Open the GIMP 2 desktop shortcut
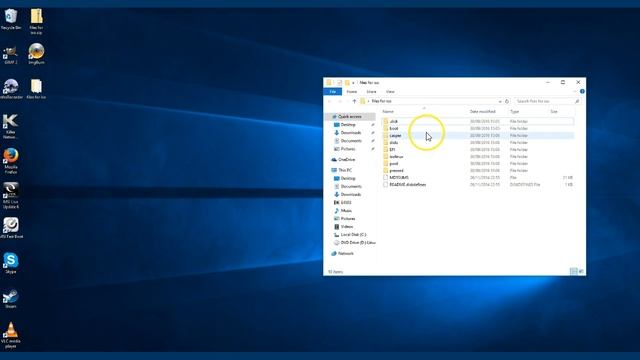Viewport: 640px width, 360px height. click(x=11, y=56)
